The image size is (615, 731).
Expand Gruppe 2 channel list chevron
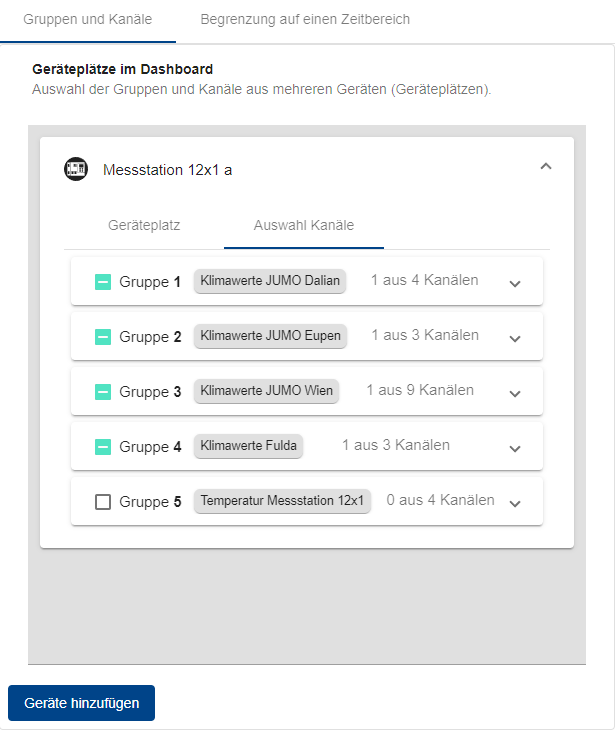(515, 338)
